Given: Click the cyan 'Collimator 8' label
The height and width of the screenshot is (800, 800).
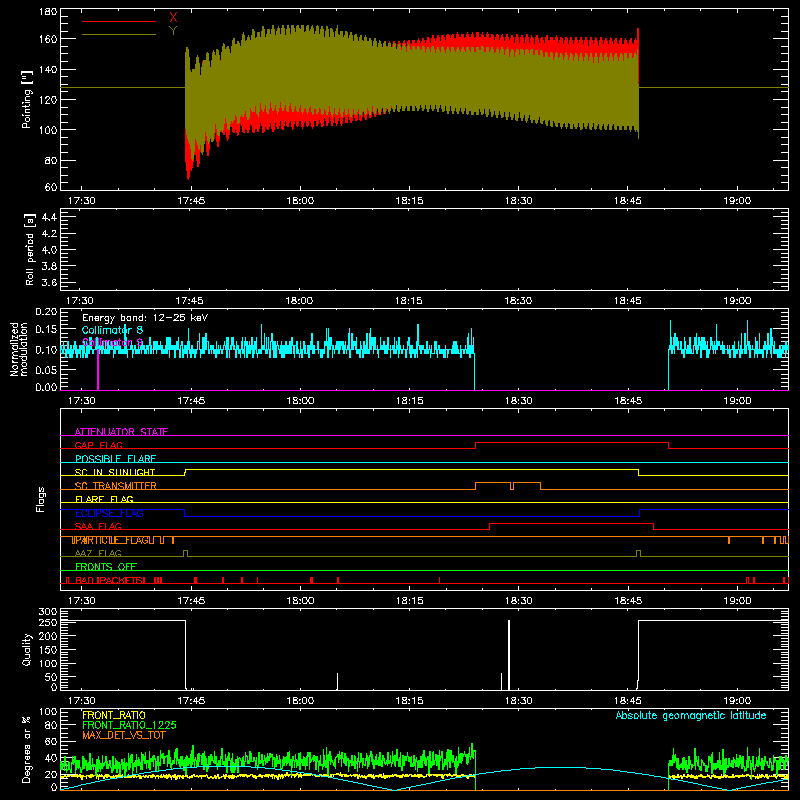Looking at the screenshot, I should click(112, 330).
